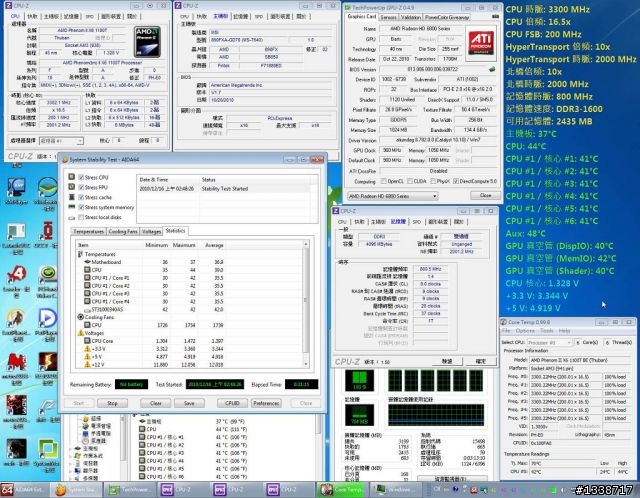Click the Statistics list scrollbar up arrow
This screenshot has width=640, height=498.
click(x=306, y=244)
